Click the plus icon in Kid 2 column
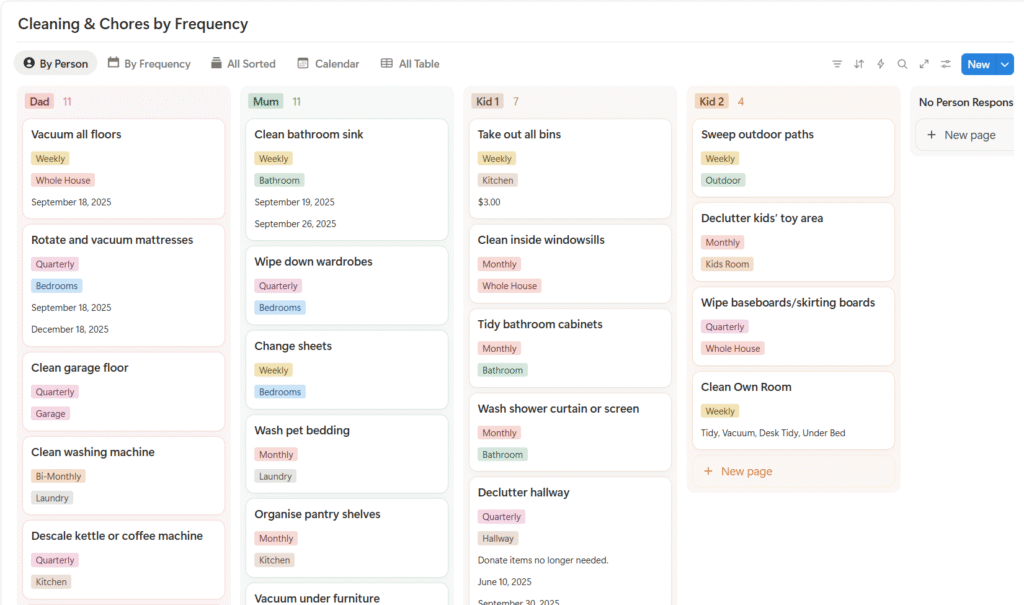The height and width of the screenshot is (605, 1024). pos(708,471)
